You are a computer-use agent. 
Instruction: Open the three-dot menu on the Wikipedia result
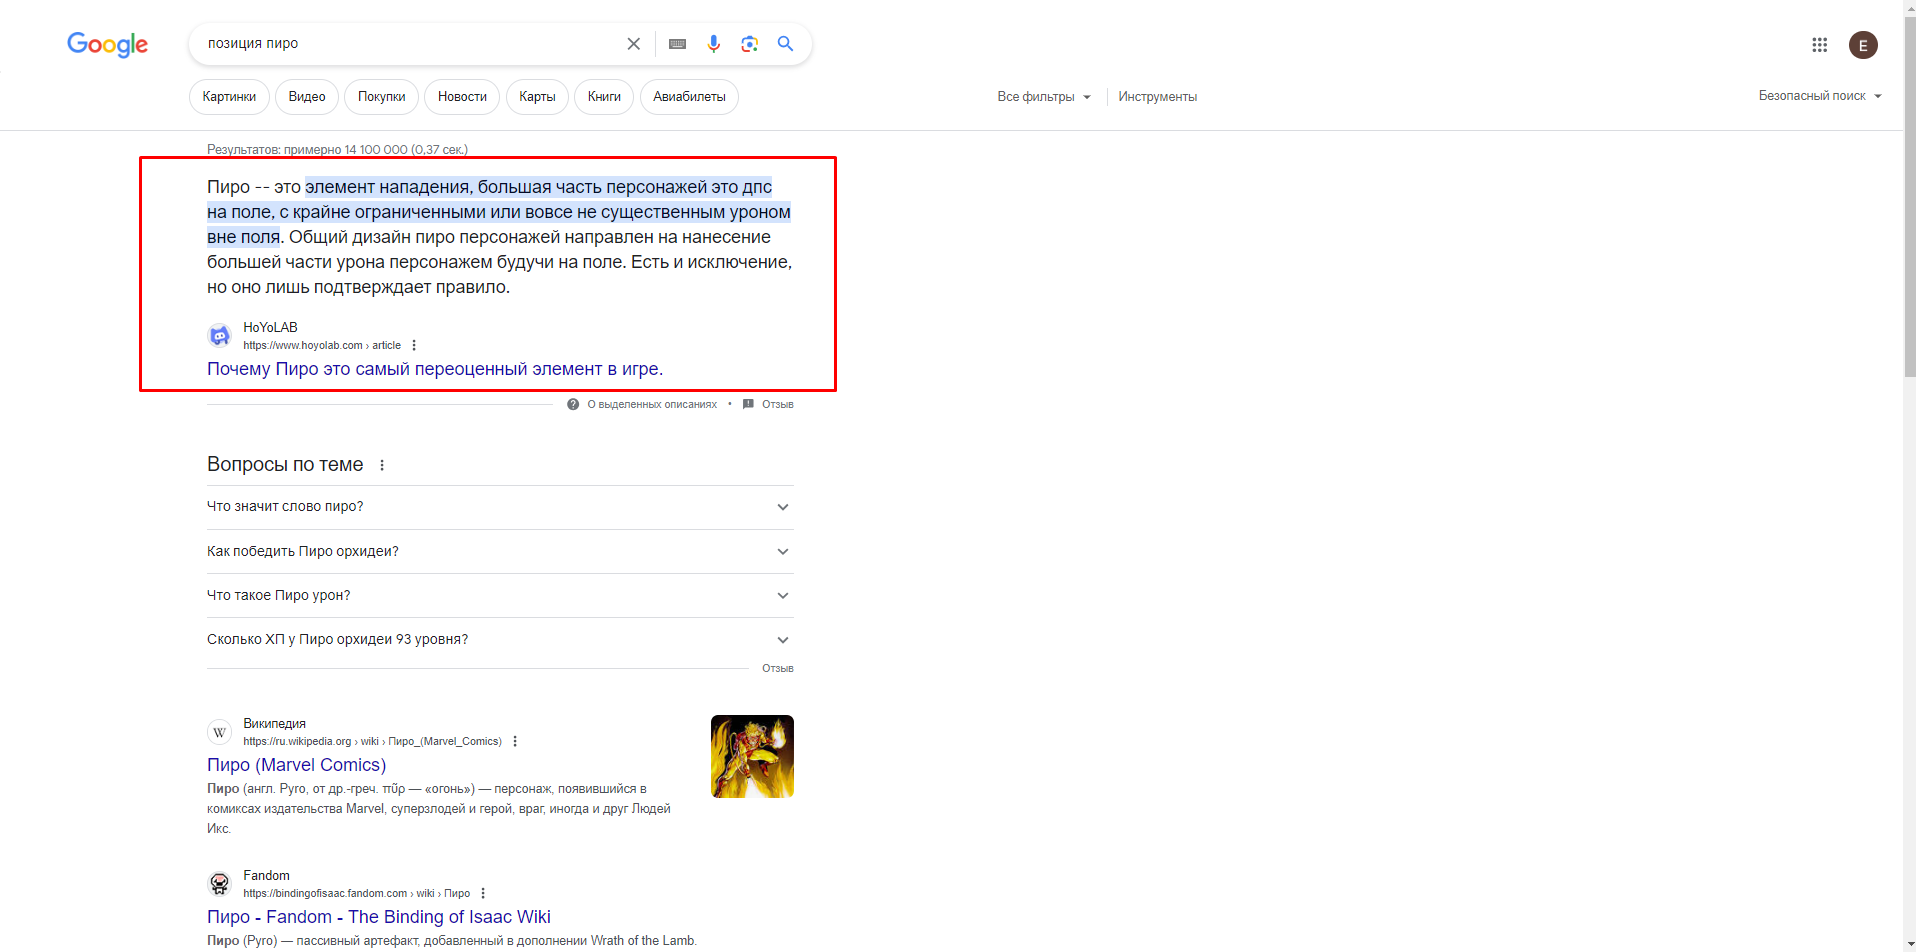tap(515, 740)
